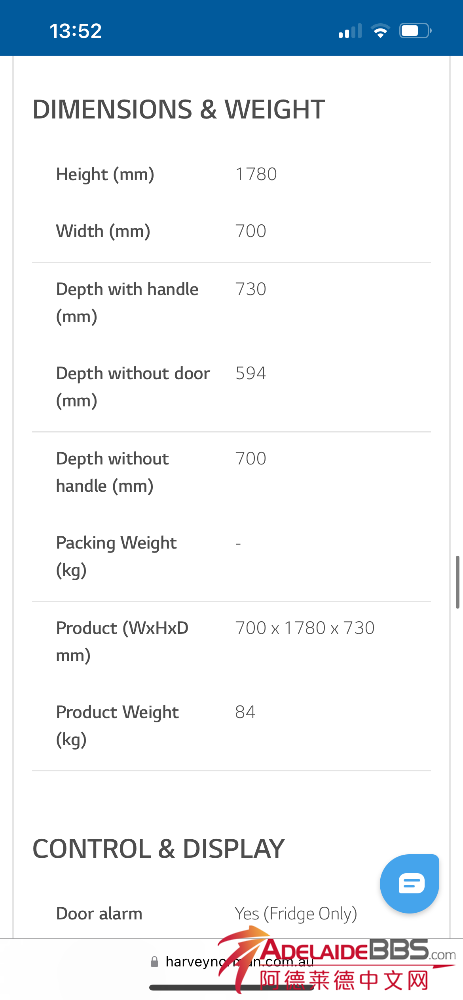Tap the cellular signal bars icon

349,31
